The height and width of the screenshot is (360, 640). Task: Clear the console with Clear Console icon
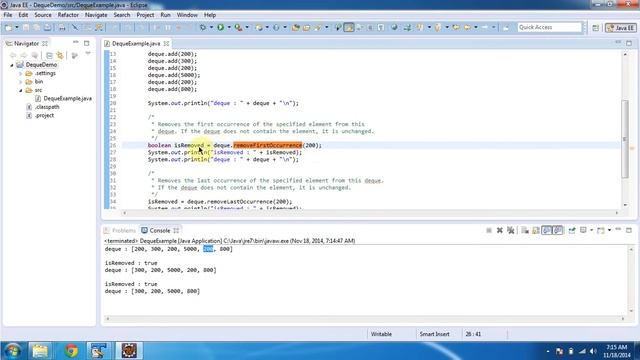[525, 231]
